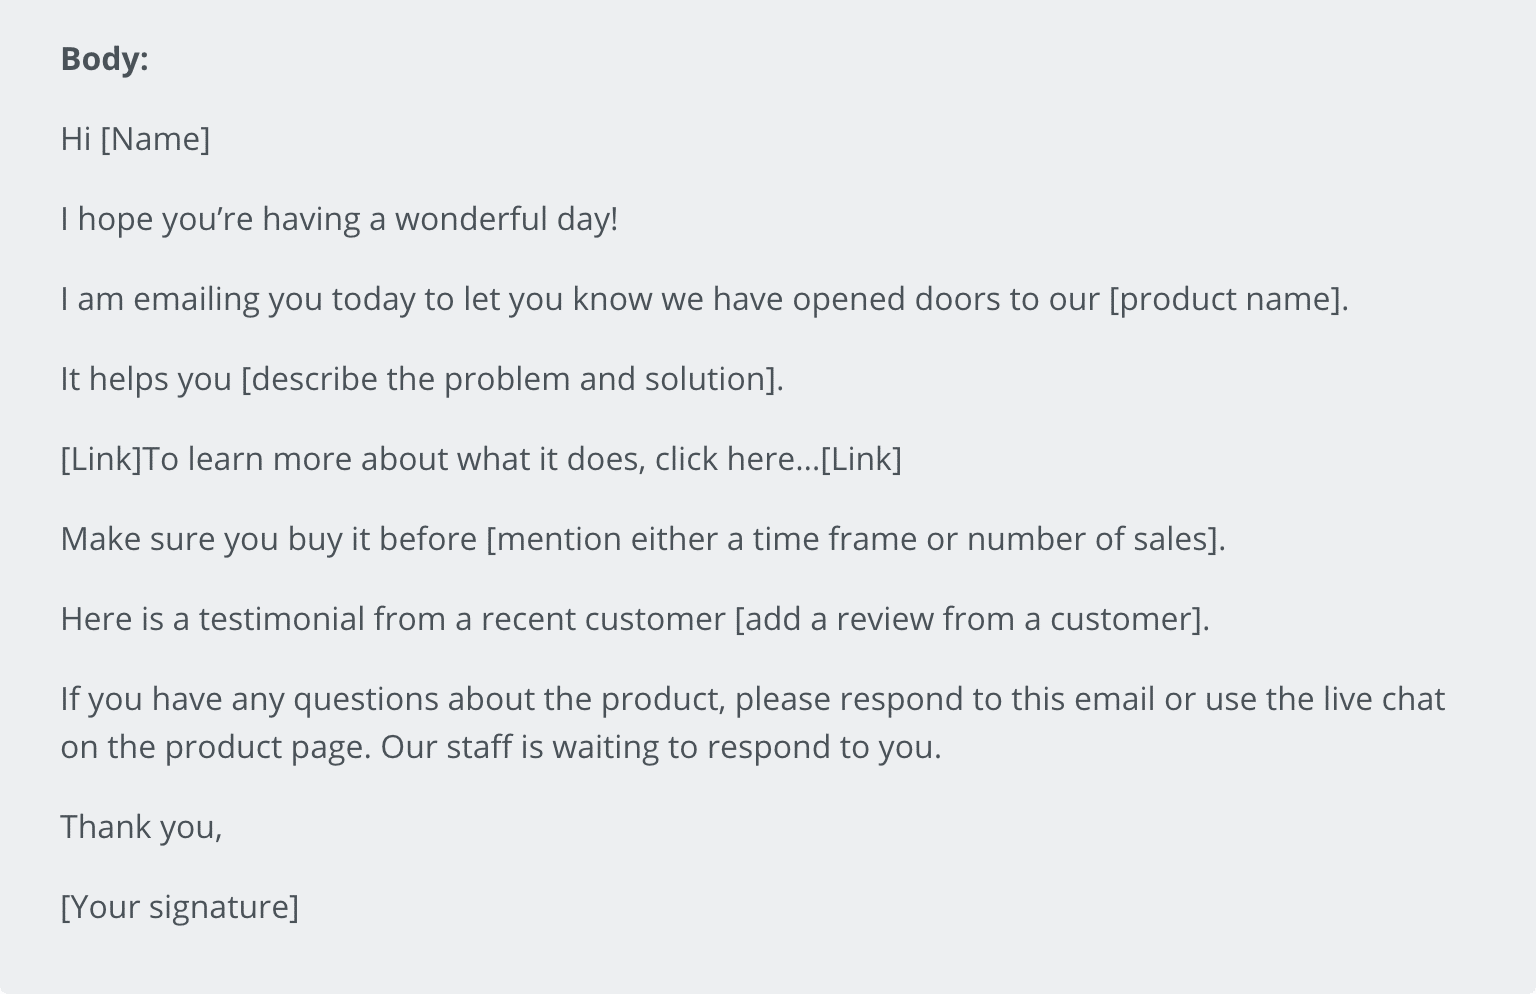Click the "Thank you," closing line
The width and height of the screenshot is (1536, 994).
coord(141,827)
